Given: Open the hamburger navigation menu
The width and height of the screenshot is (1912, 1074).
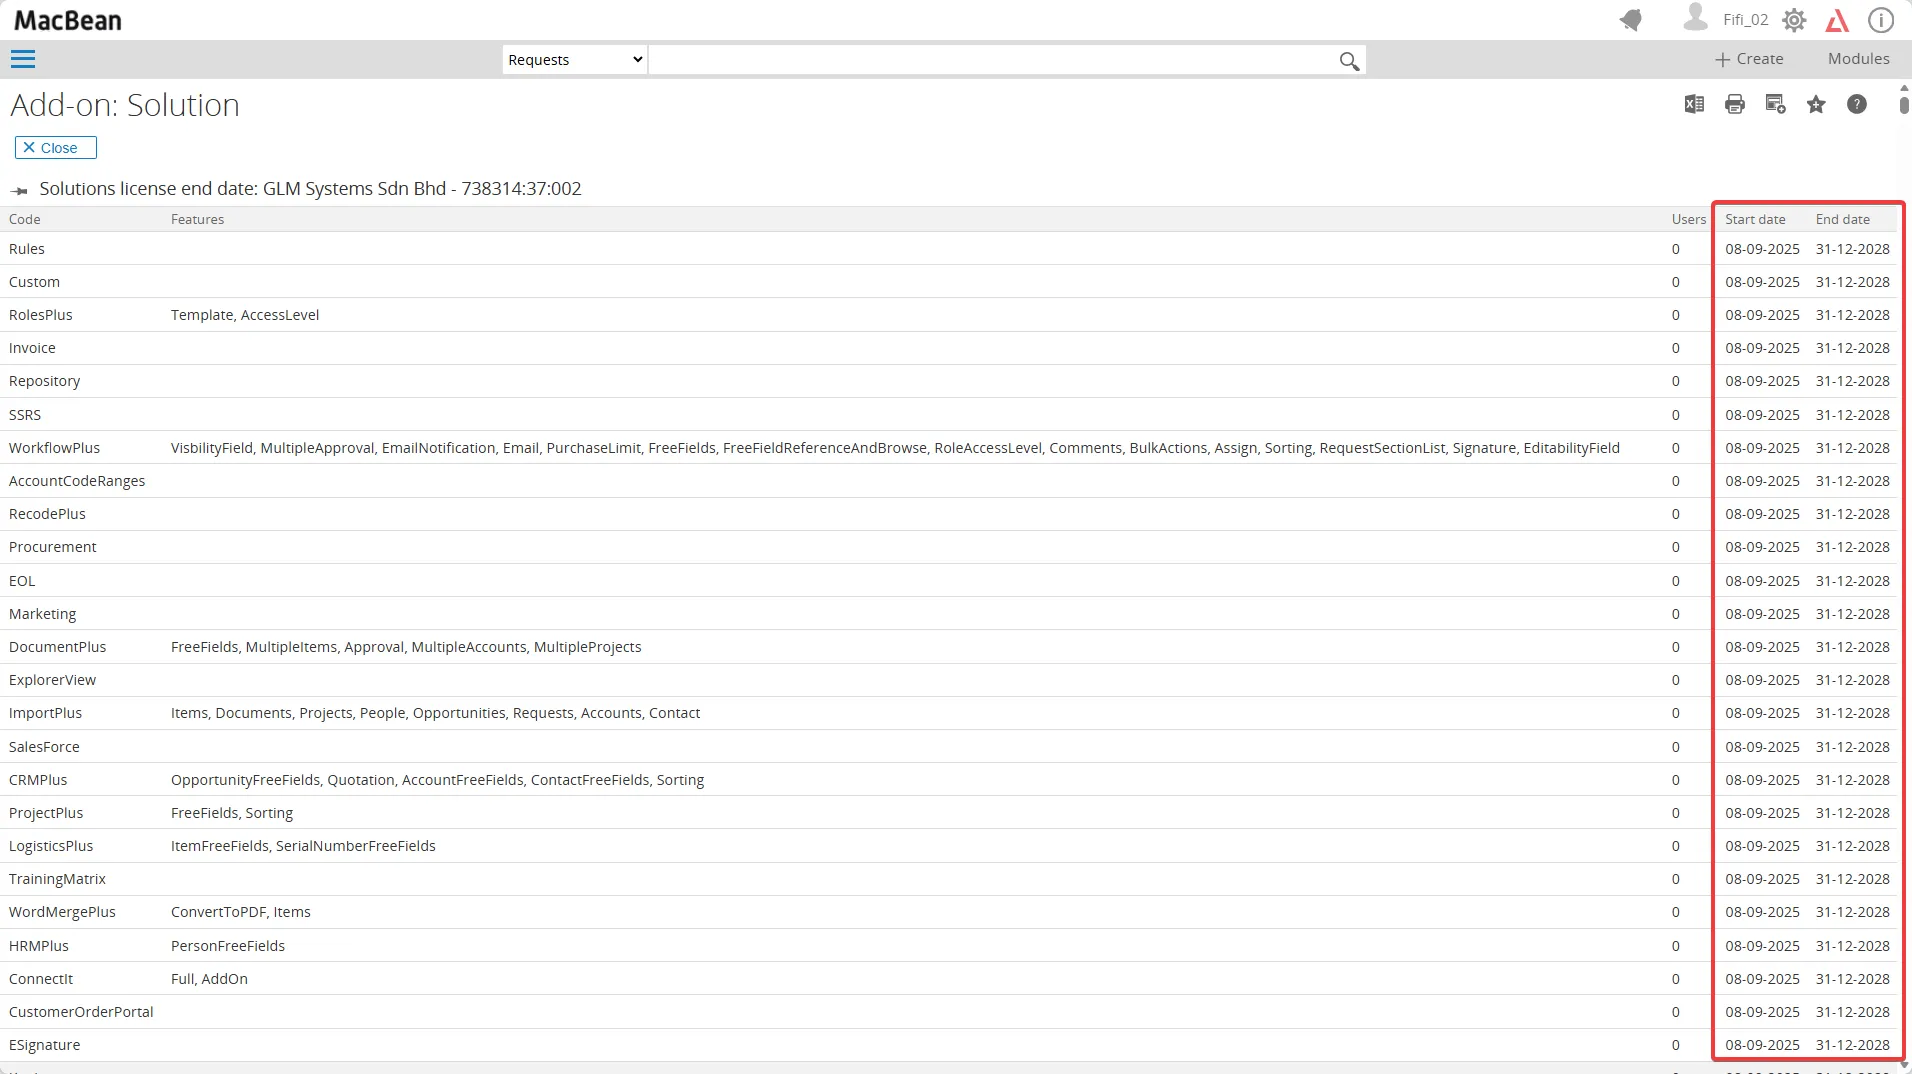Looking at the screenshot, I should (23, 59).
